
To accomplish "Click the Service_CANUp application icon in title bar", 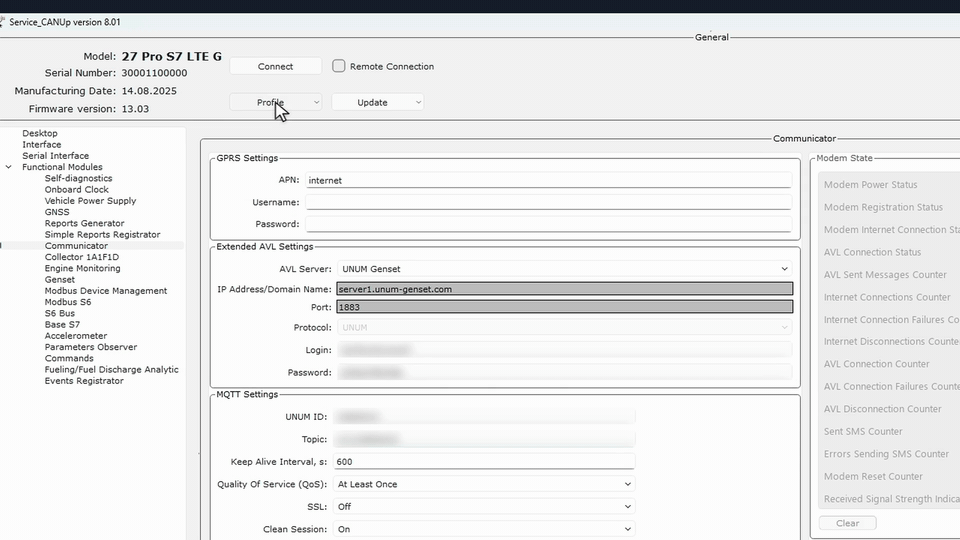I will click(2, 22).
